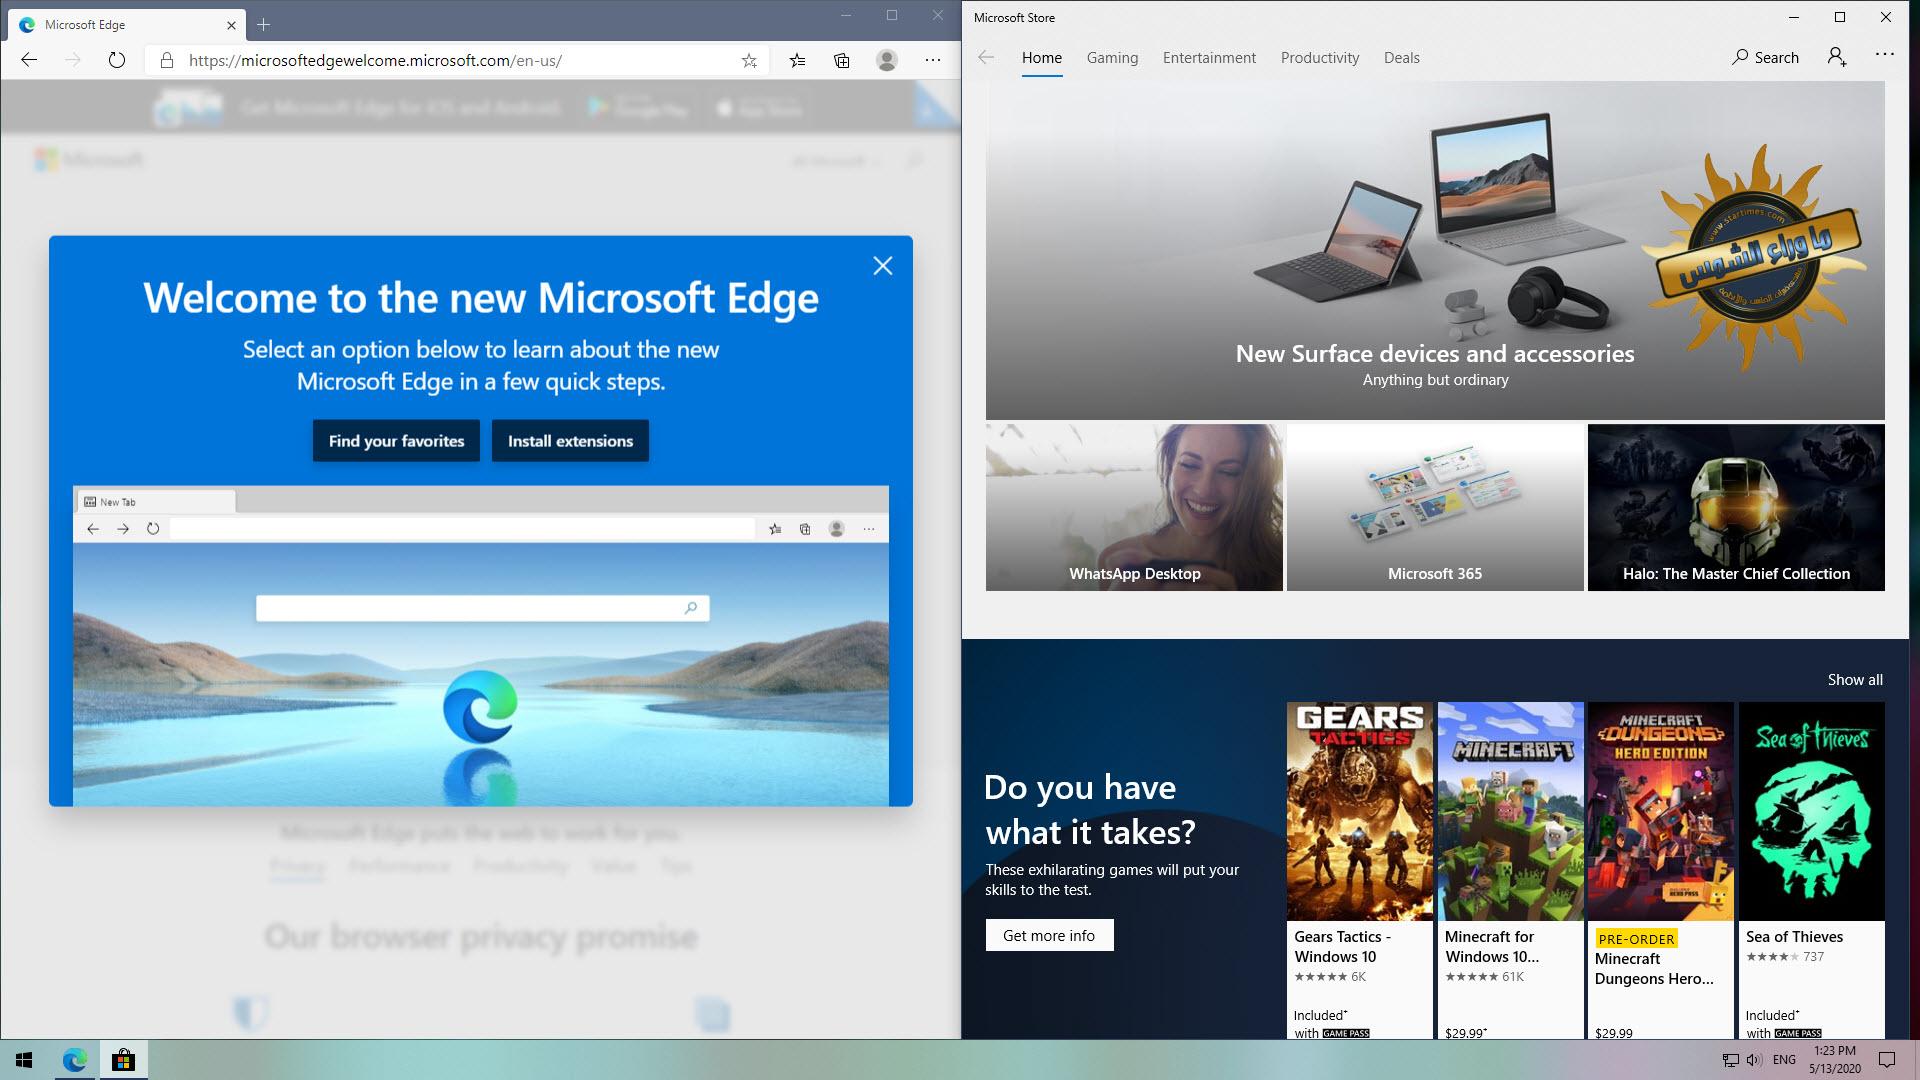The height and width of the screenshot is (1080, 1920).
Task: Select Gaming tab in Microsoft Store
Action: pos(1112,58)
